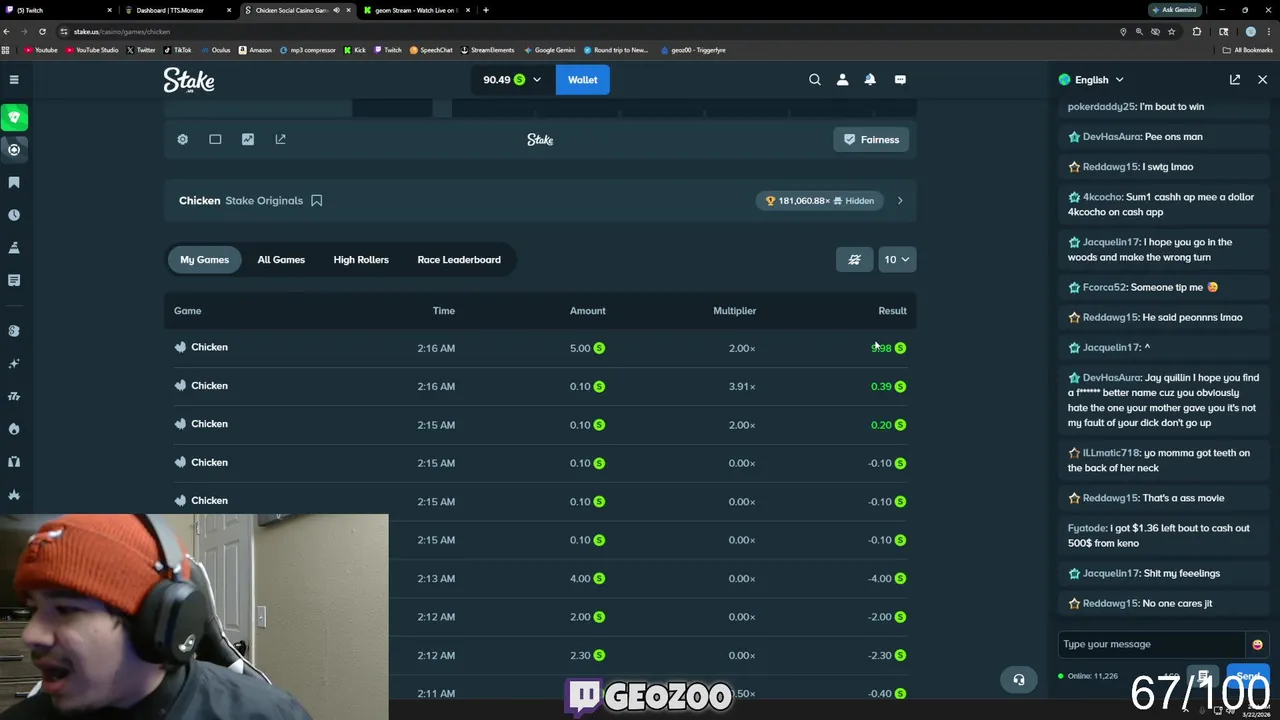1280x720 pixels.
Task: Open the My Bets list sidebar icon
Action: tap(14, 280)
